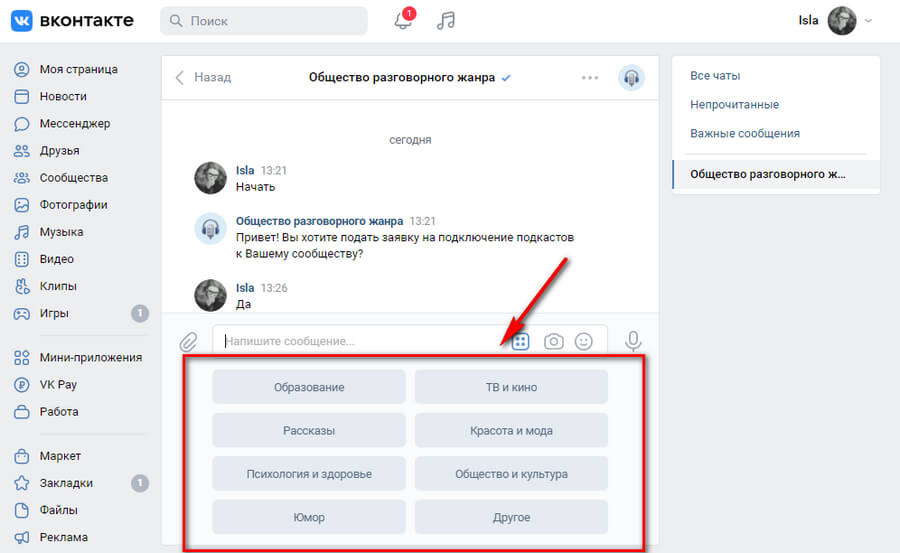Choose the ТВ и кино button
The image size is (900, 553).
(511, 387)
